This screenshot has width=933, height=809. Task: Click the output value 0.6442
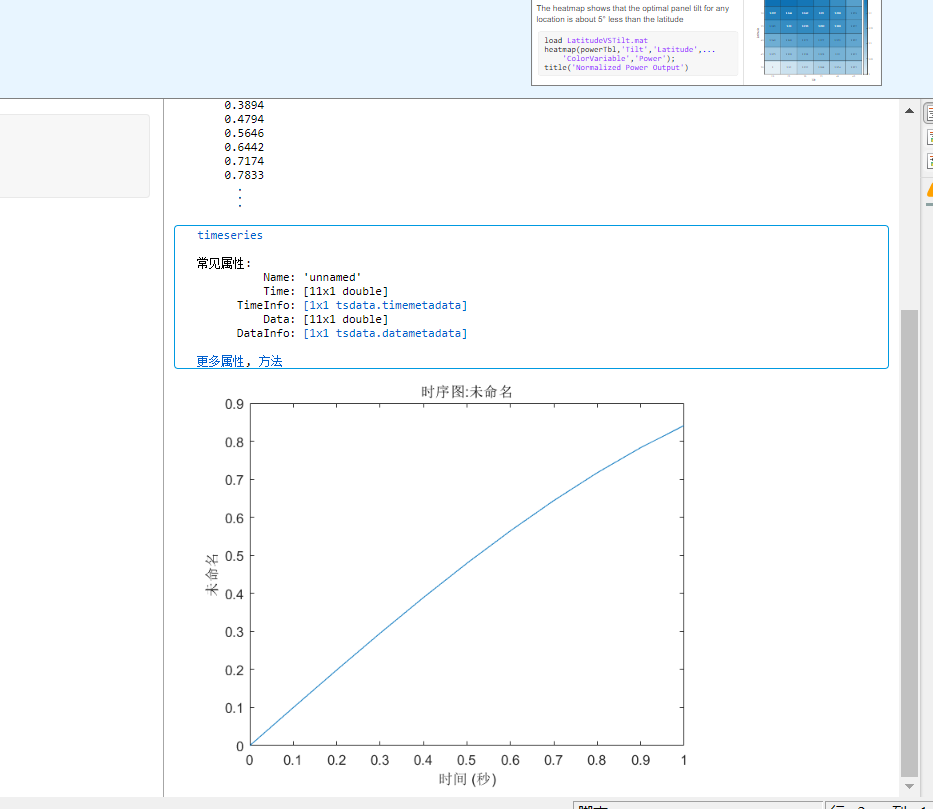click(244, 147)
